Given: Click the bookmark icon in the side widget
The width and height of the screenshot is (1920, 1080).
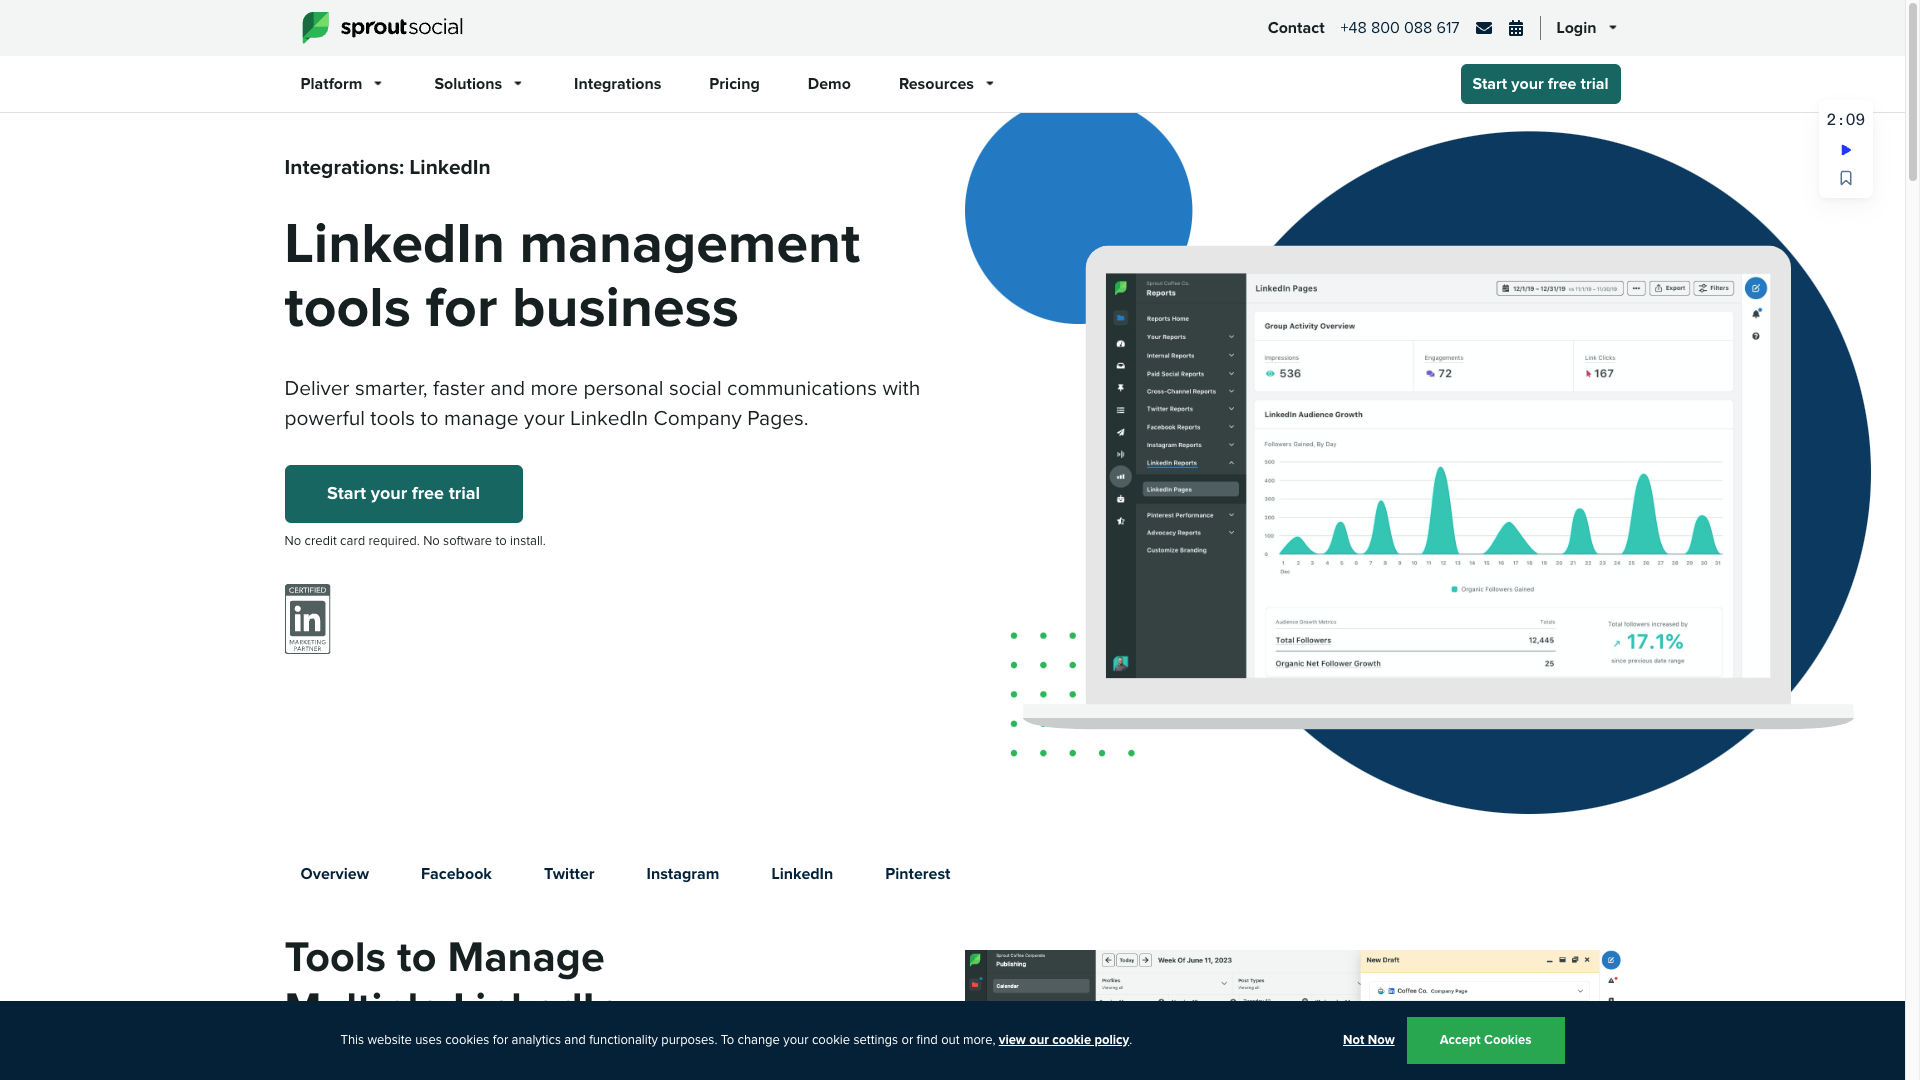Looking at the screenshot, I should [1846, 178].
